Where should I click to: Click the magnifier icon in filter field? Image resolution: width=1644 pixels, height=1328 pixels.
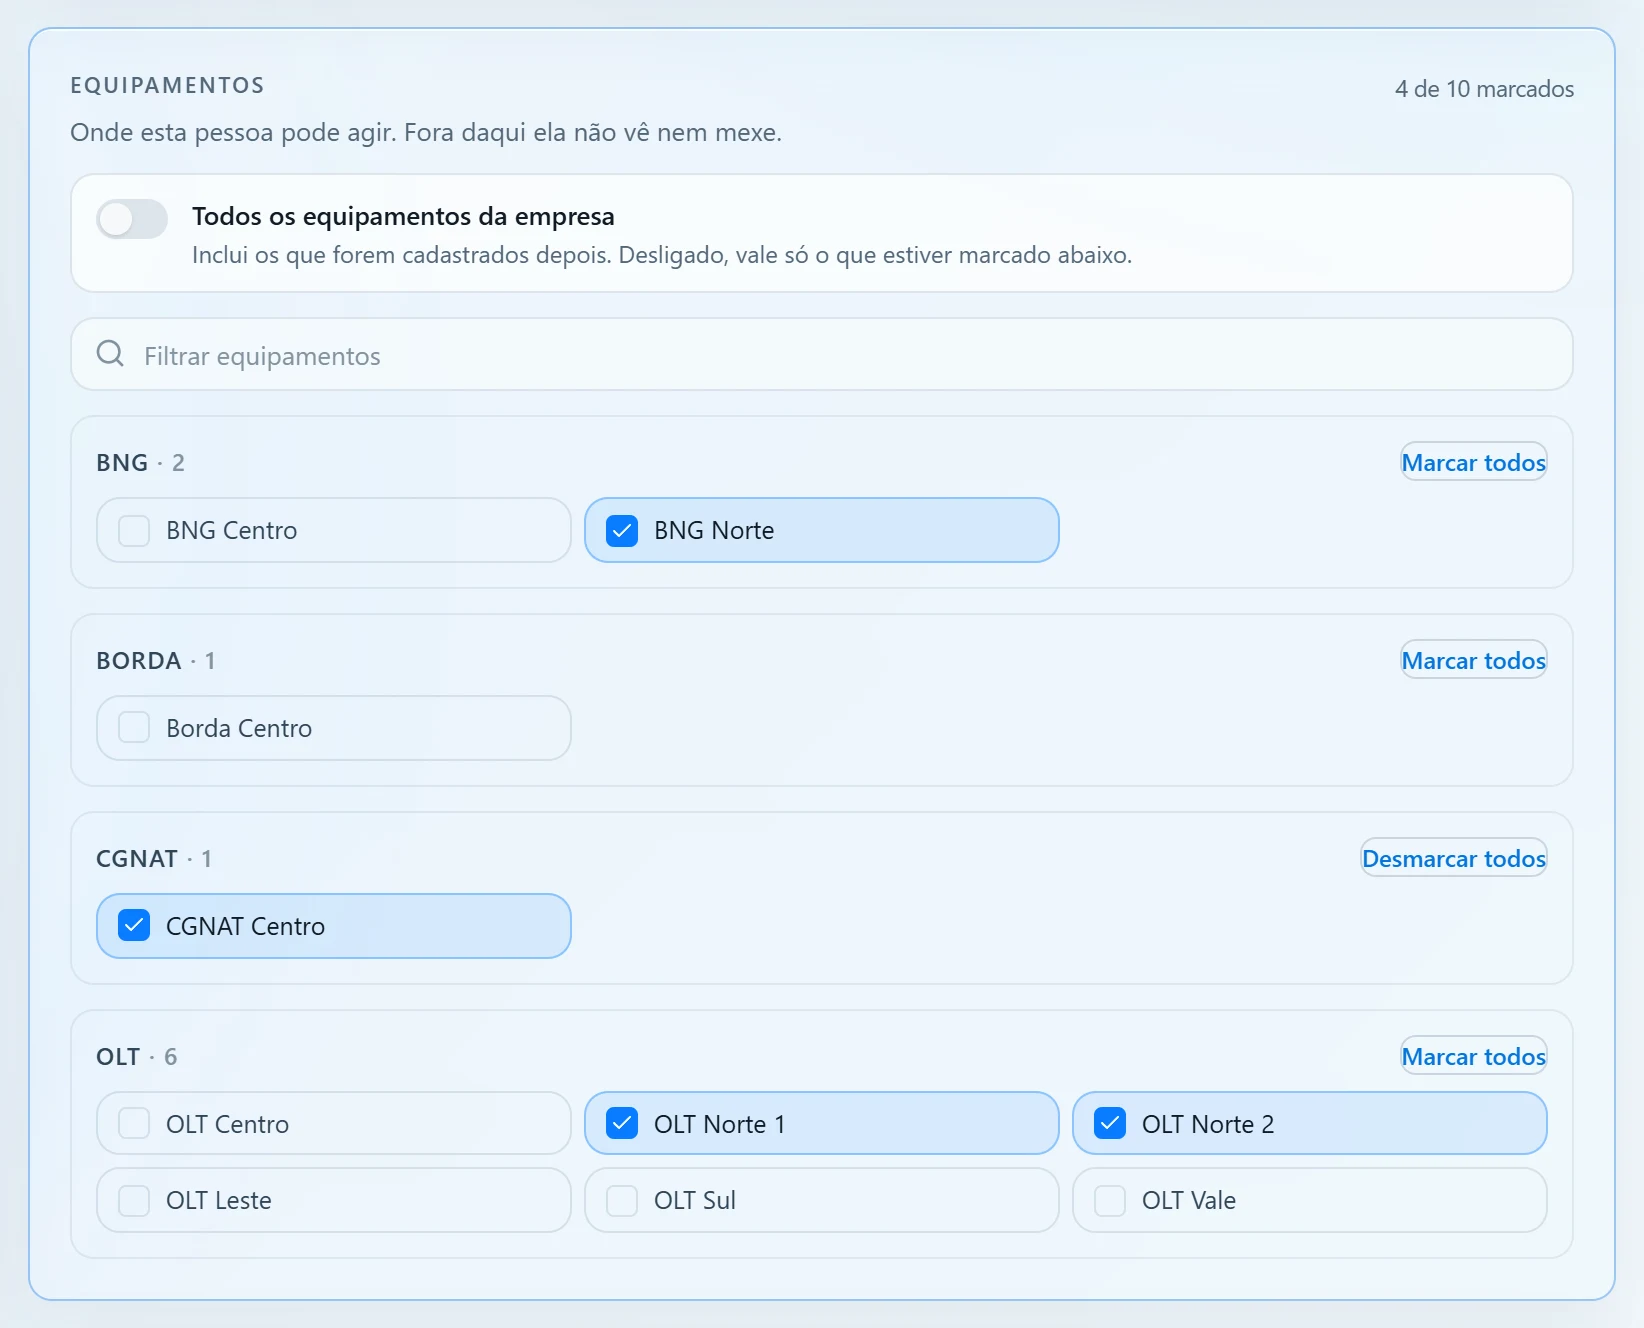coord(110,354)
